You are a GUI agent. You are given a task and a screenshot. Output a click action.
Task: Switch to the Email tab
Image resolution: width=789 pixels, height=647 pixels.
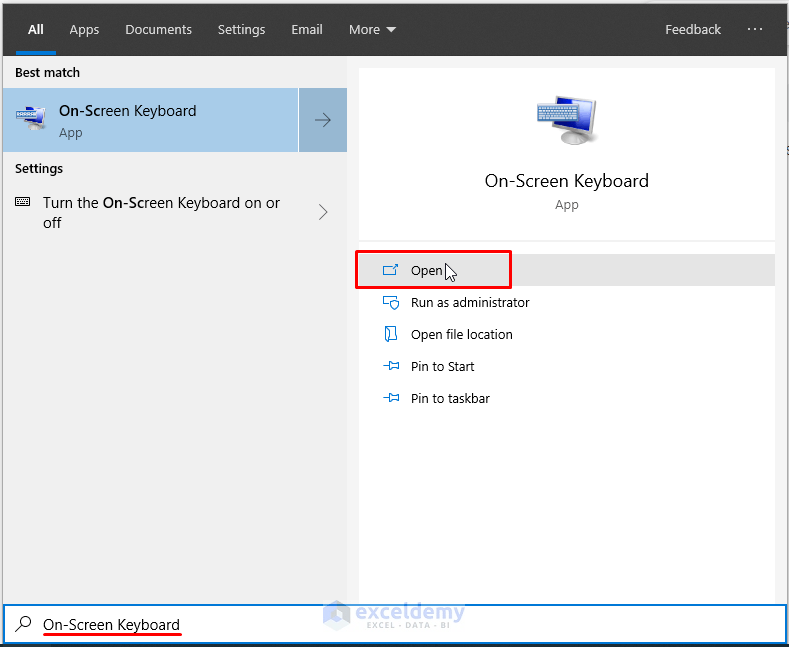pos(306,30)
